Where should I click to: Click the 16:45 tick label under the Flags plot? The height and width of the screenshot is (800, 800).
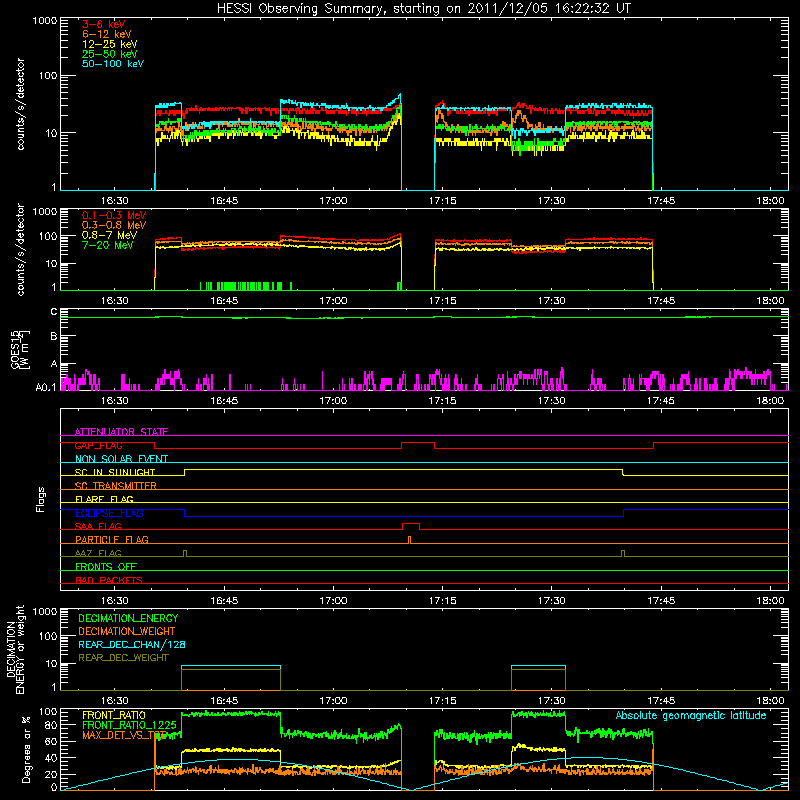[224, 601]
